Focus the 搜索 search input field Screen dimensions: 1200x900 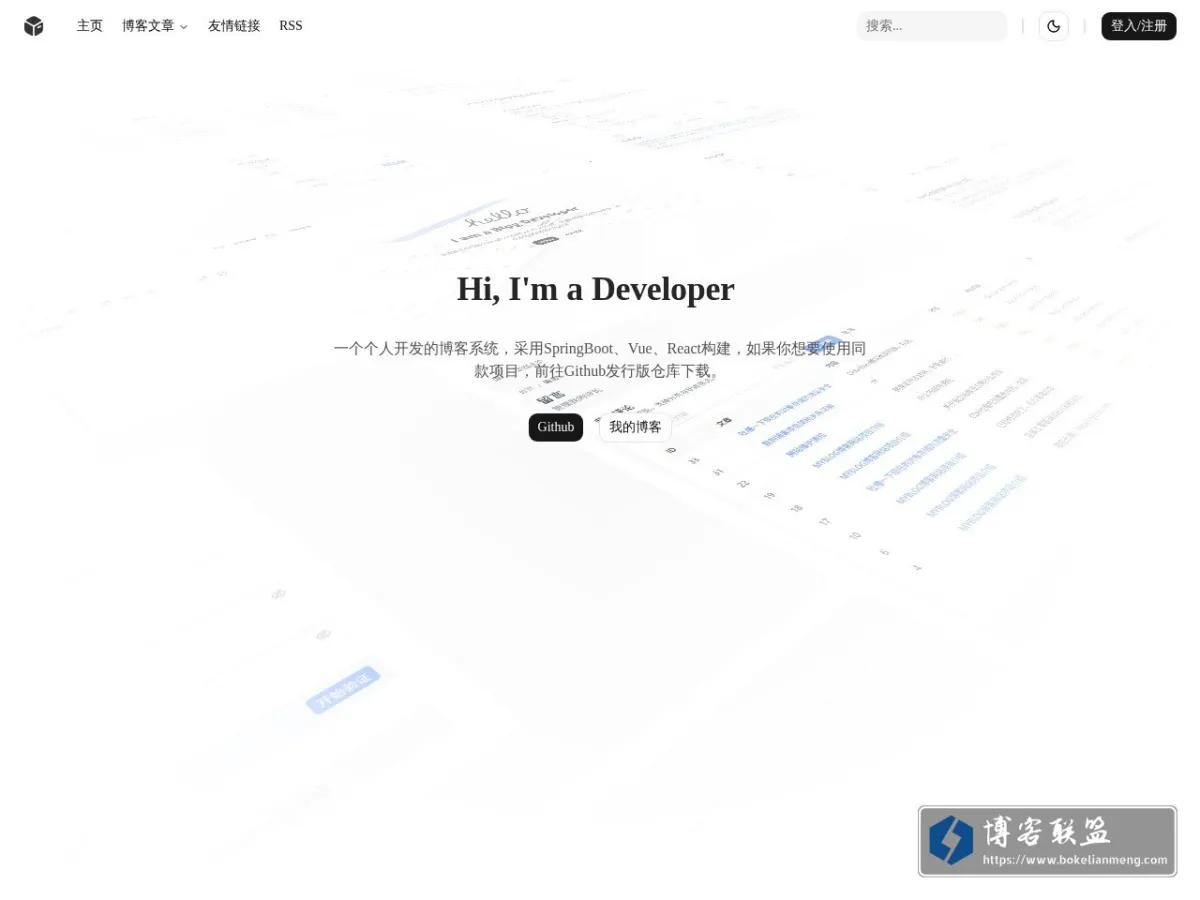932,26
